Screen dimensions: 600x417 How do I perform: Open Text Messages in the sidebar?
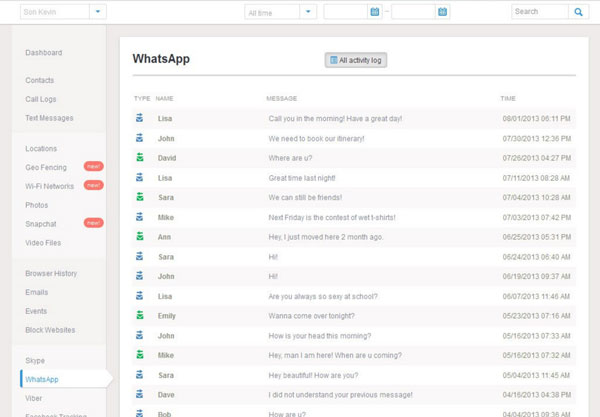coord(49,118)
